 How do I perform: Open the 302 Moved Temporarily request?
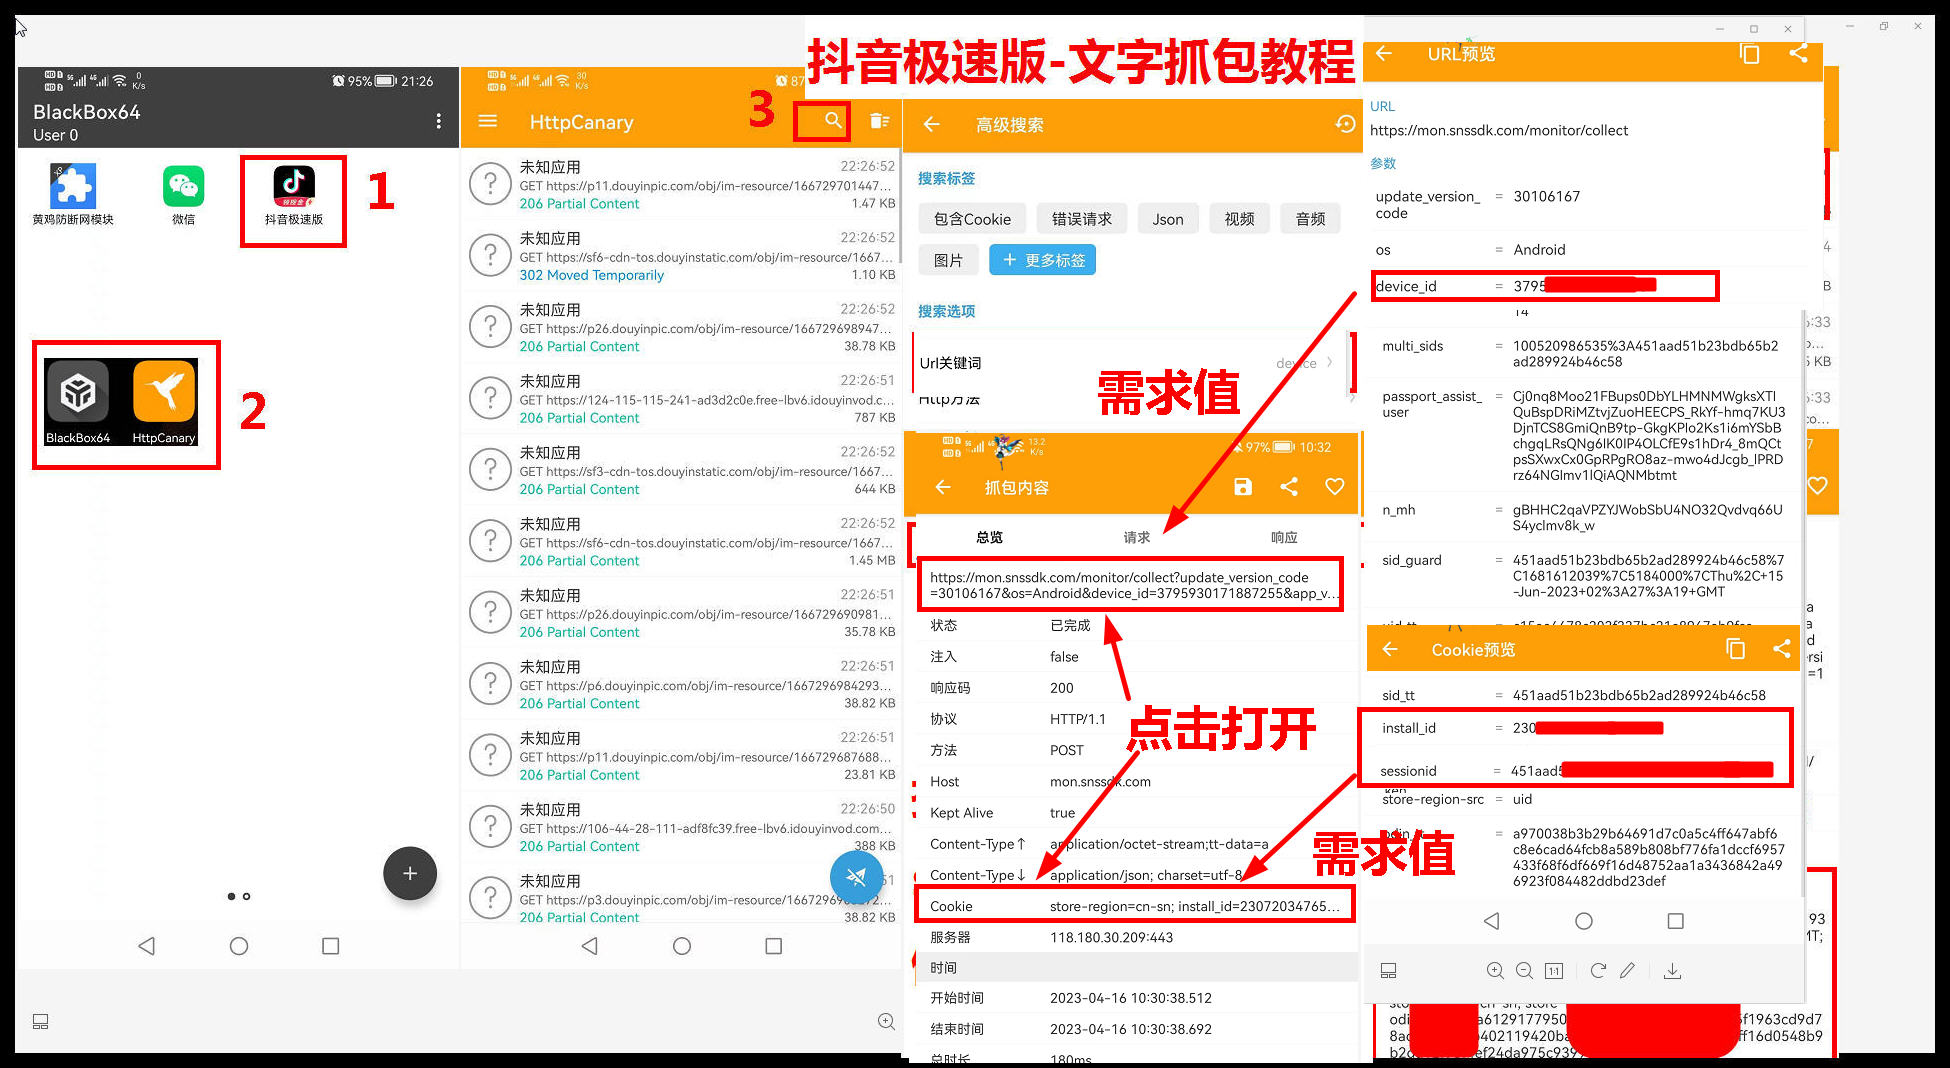(682, 257)
